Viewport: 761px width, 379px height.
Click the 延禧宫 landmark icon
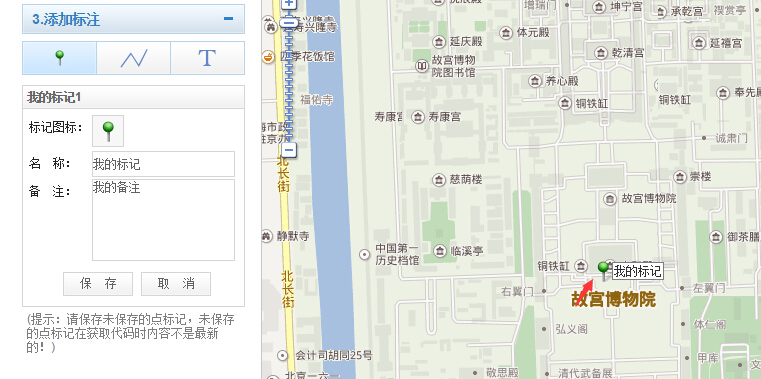pyautogui.click(x=699, y=43)
